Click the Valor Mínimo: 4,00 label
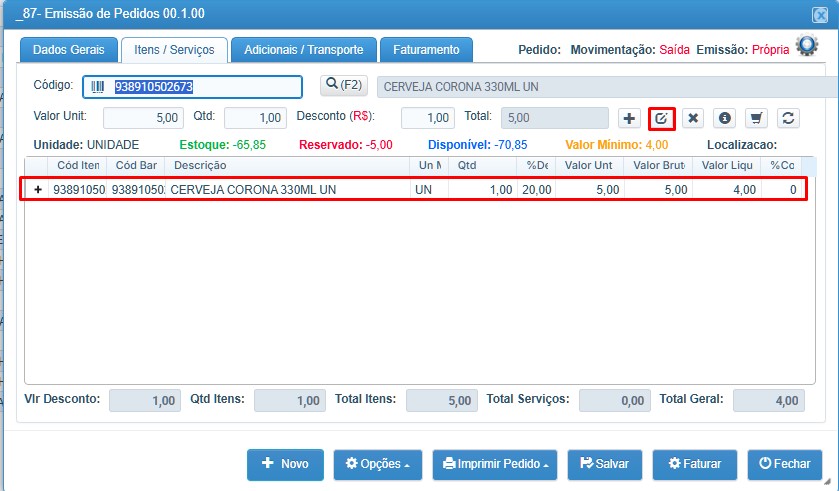839x491 pixels. click(x=616, y=145)
